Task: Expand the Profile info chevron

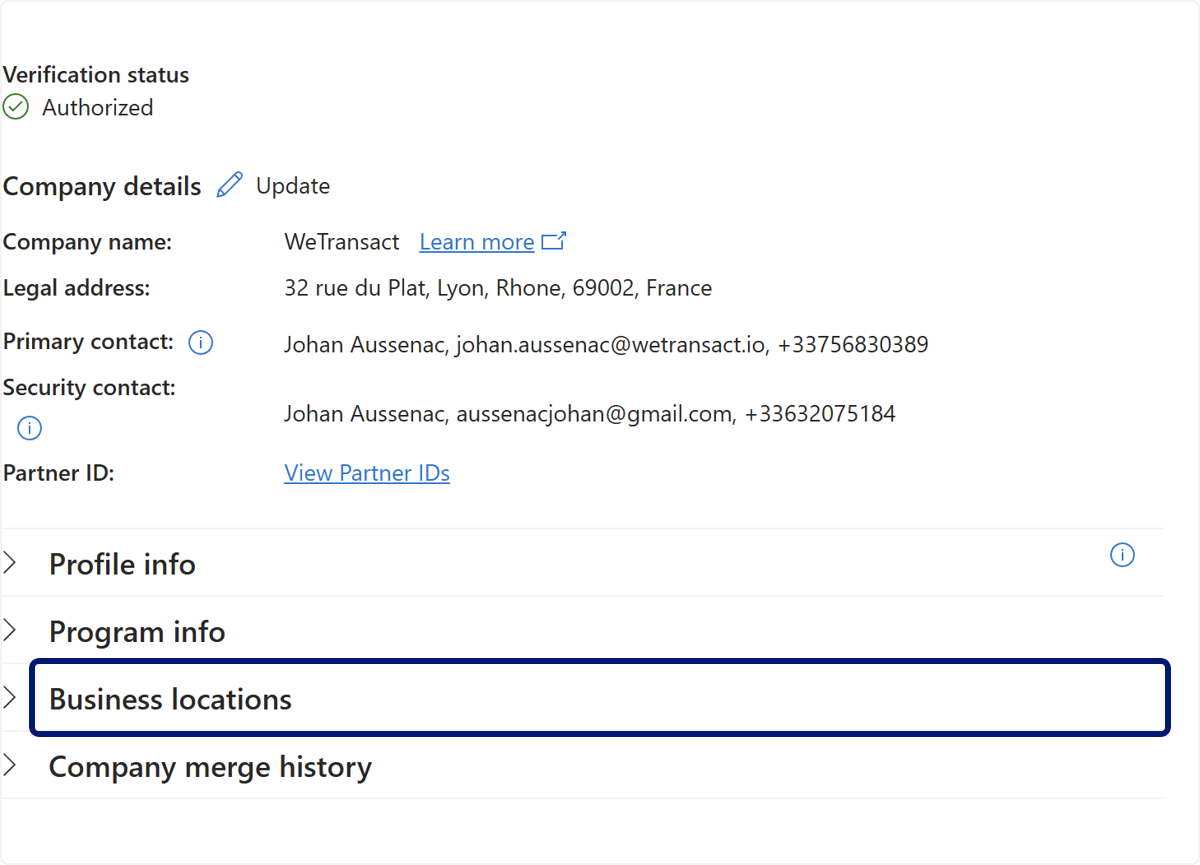Action: coord(10,563)
